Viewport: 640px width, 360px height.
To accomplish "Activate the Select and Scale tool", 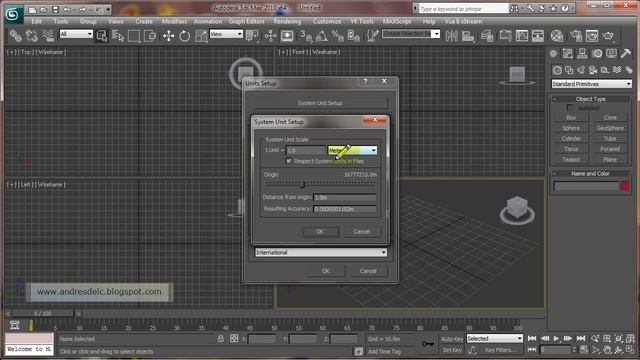I will (200, 36).
